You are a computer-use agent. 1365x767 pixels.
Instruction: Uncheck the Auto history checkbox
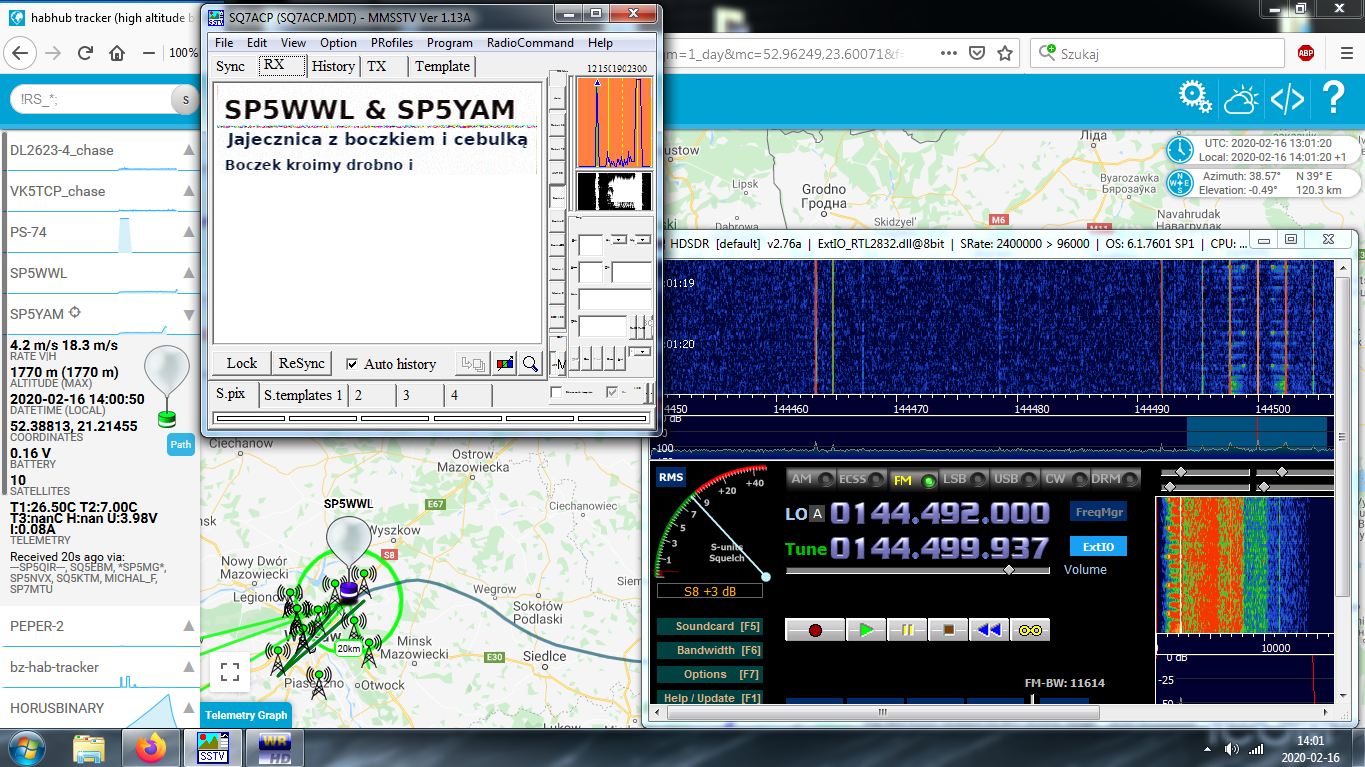[x=352, y=364]
